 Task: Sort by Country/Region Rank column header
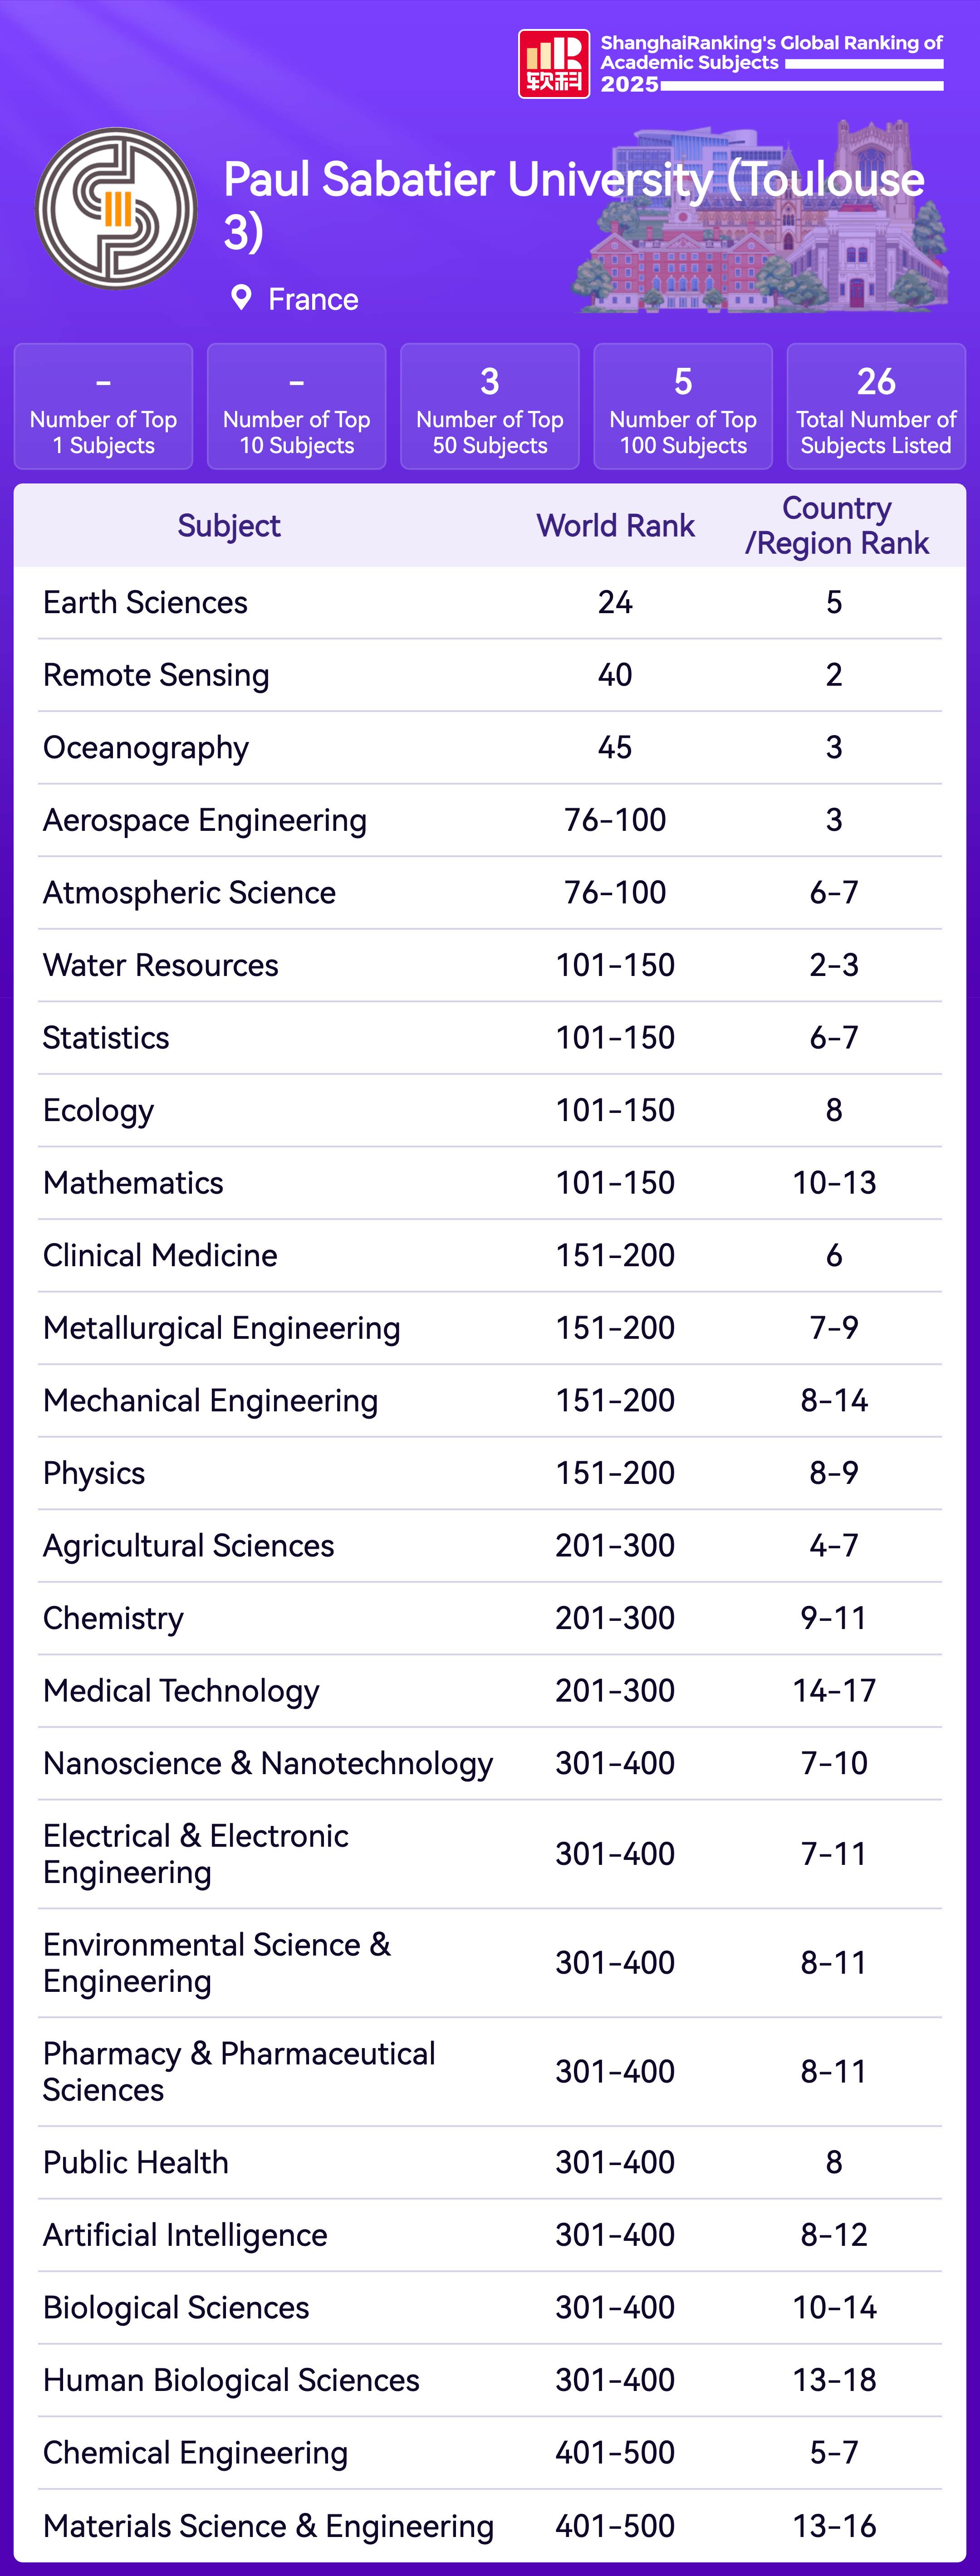pos(836,526)
